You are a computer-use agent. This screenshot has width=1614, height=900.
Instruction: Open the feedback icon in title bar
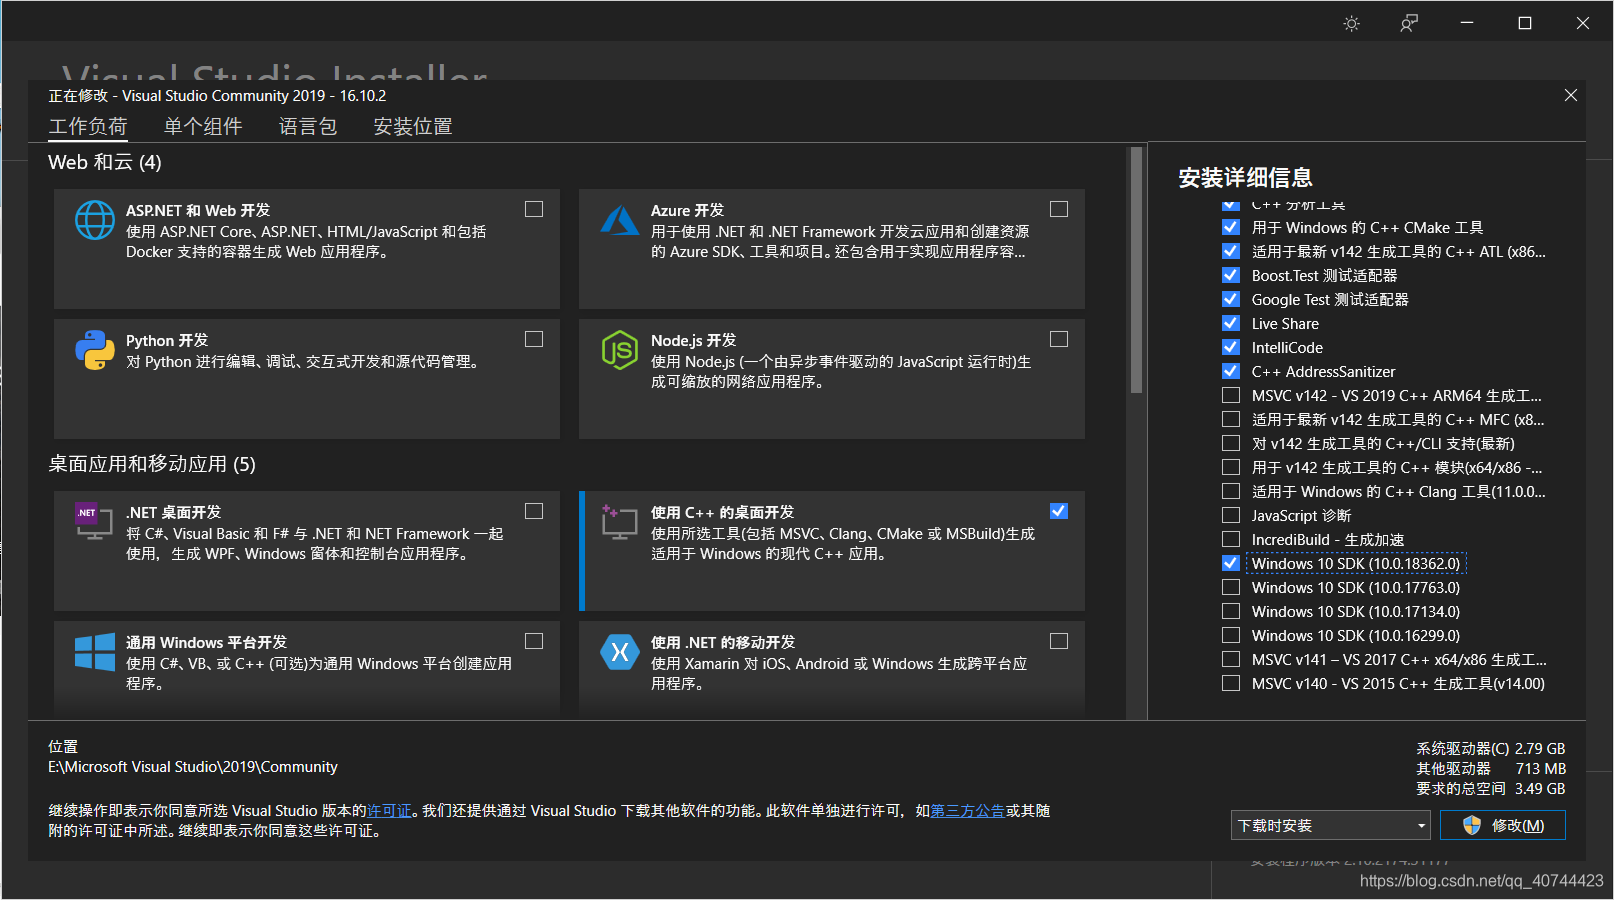point(1409,23)
